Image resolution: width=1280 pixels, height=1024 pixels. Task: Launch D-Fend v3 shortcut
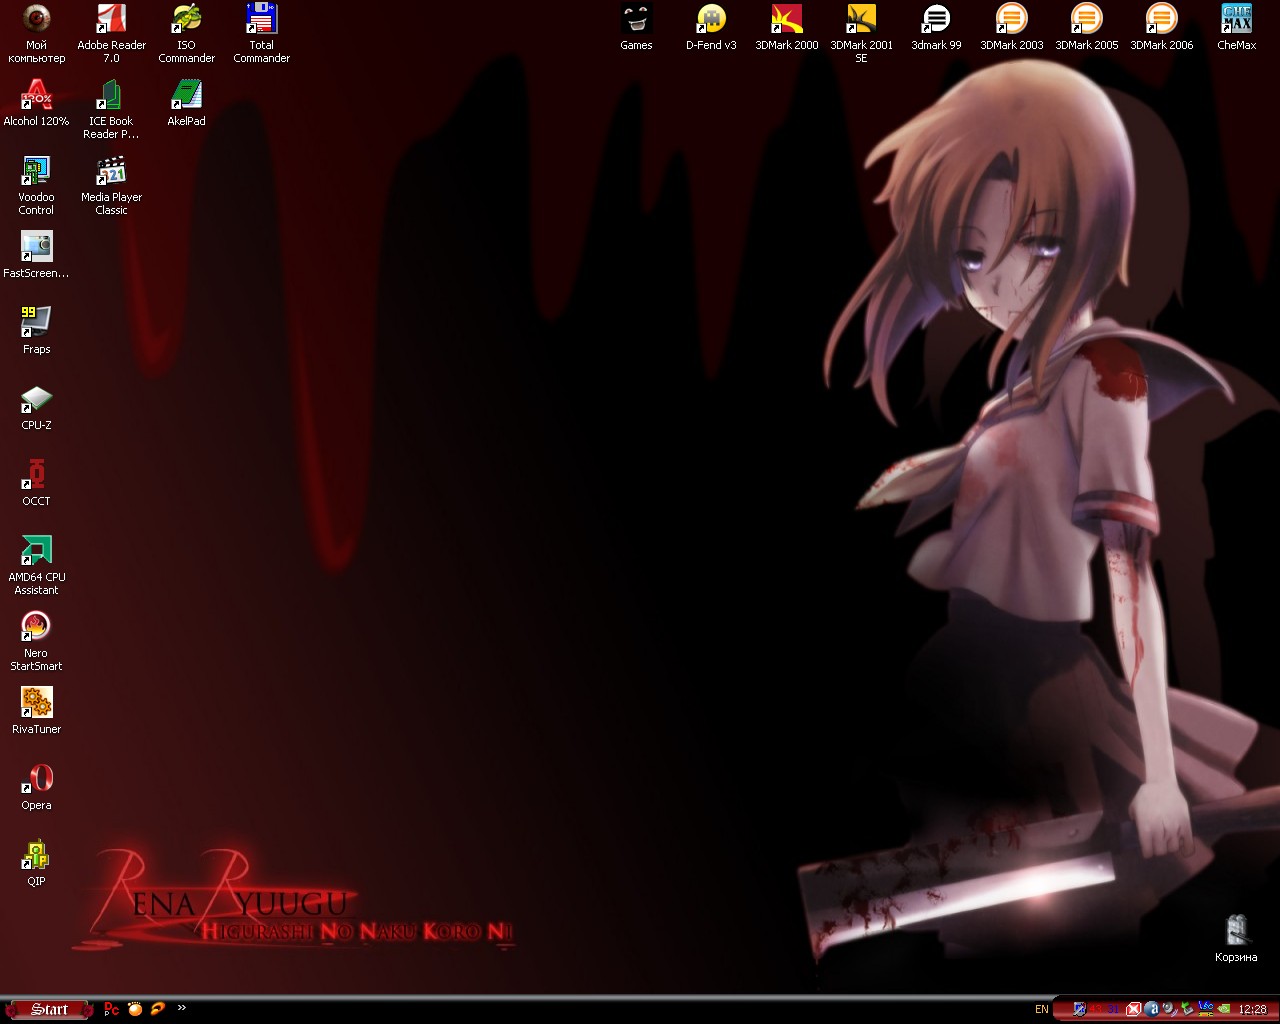[711, 27]
